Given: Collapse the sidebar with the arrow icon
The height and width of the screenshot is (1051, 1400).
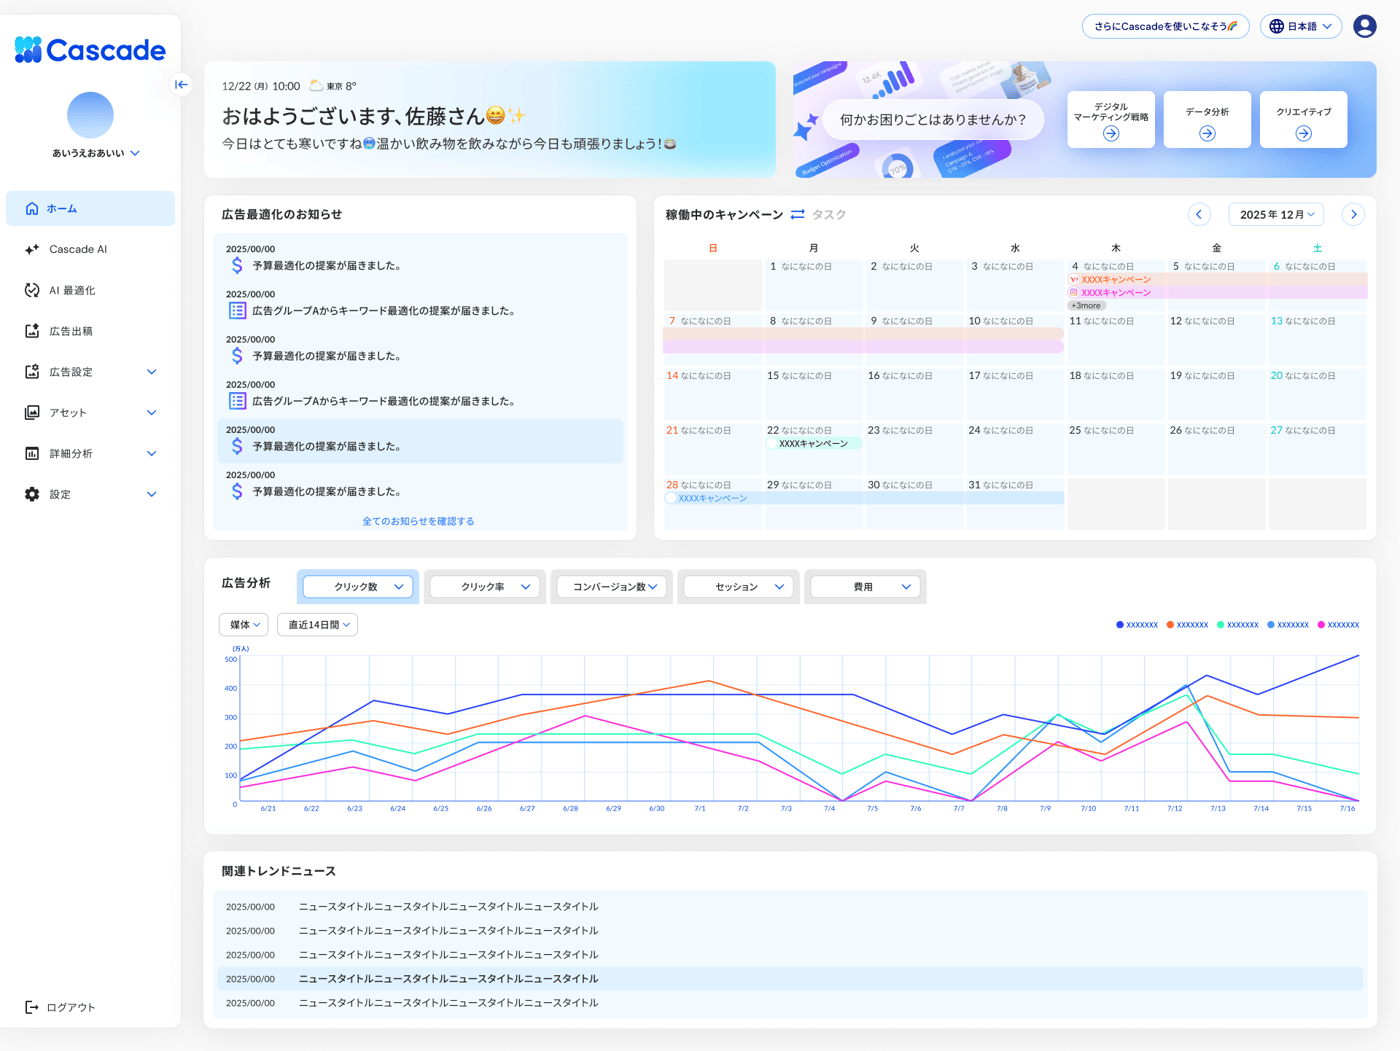Looking at the screenshot, I should point(181,85).
